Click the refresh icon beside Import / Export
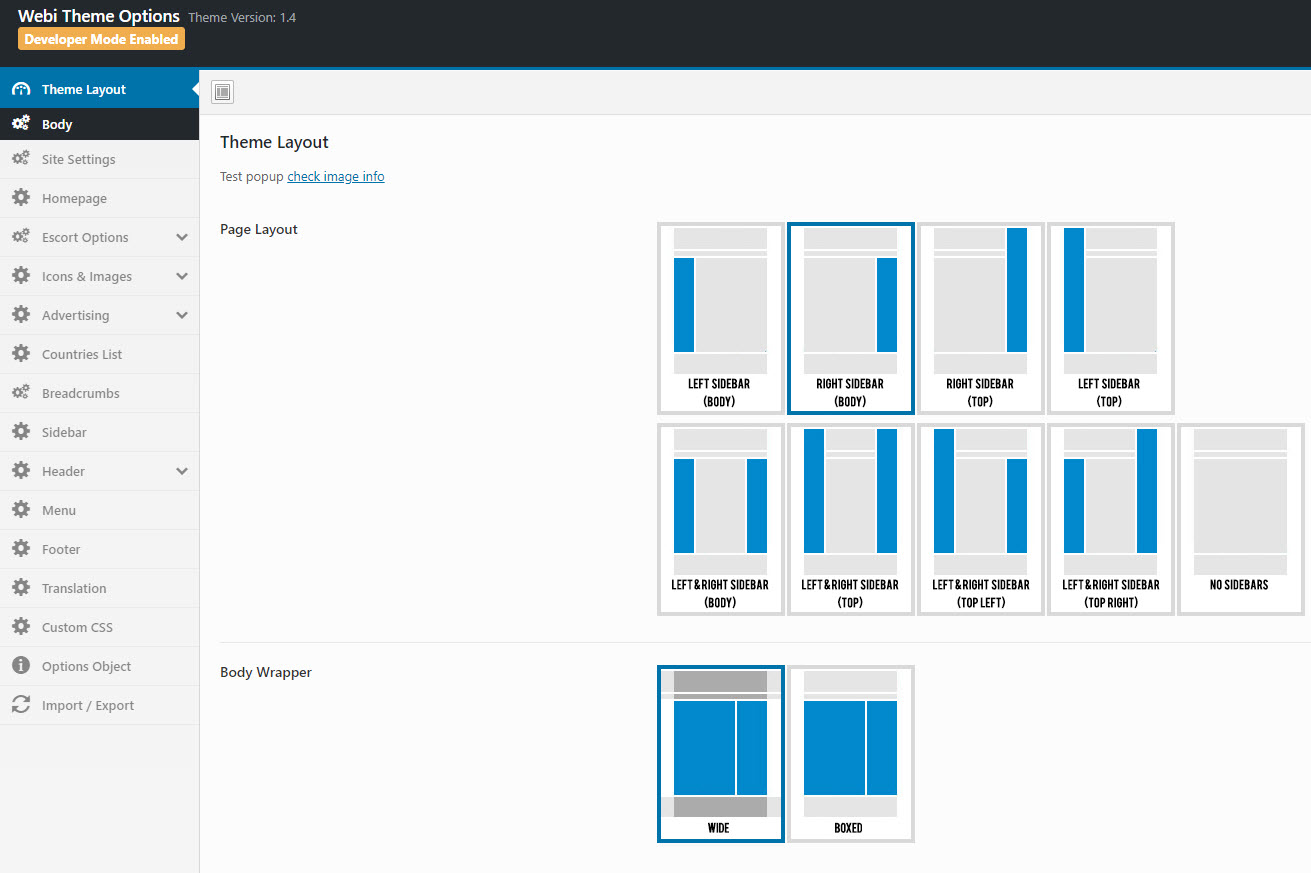The height and width of the screenshot is (873, 1311). (x=21, y=705)
